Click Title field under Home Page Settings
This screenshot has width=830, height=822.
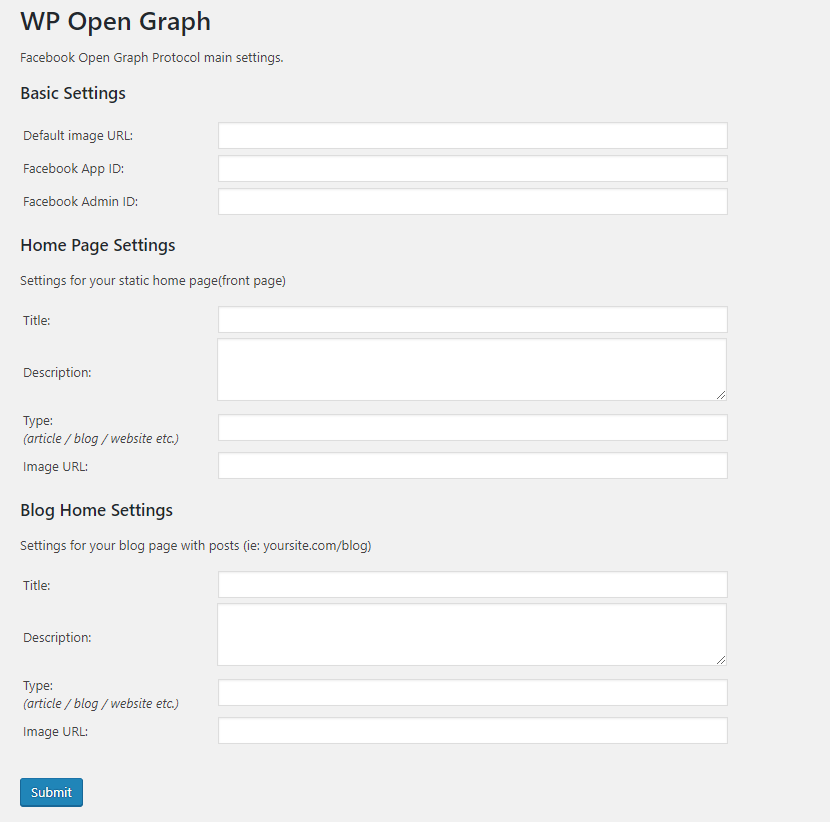click(473, 320)
